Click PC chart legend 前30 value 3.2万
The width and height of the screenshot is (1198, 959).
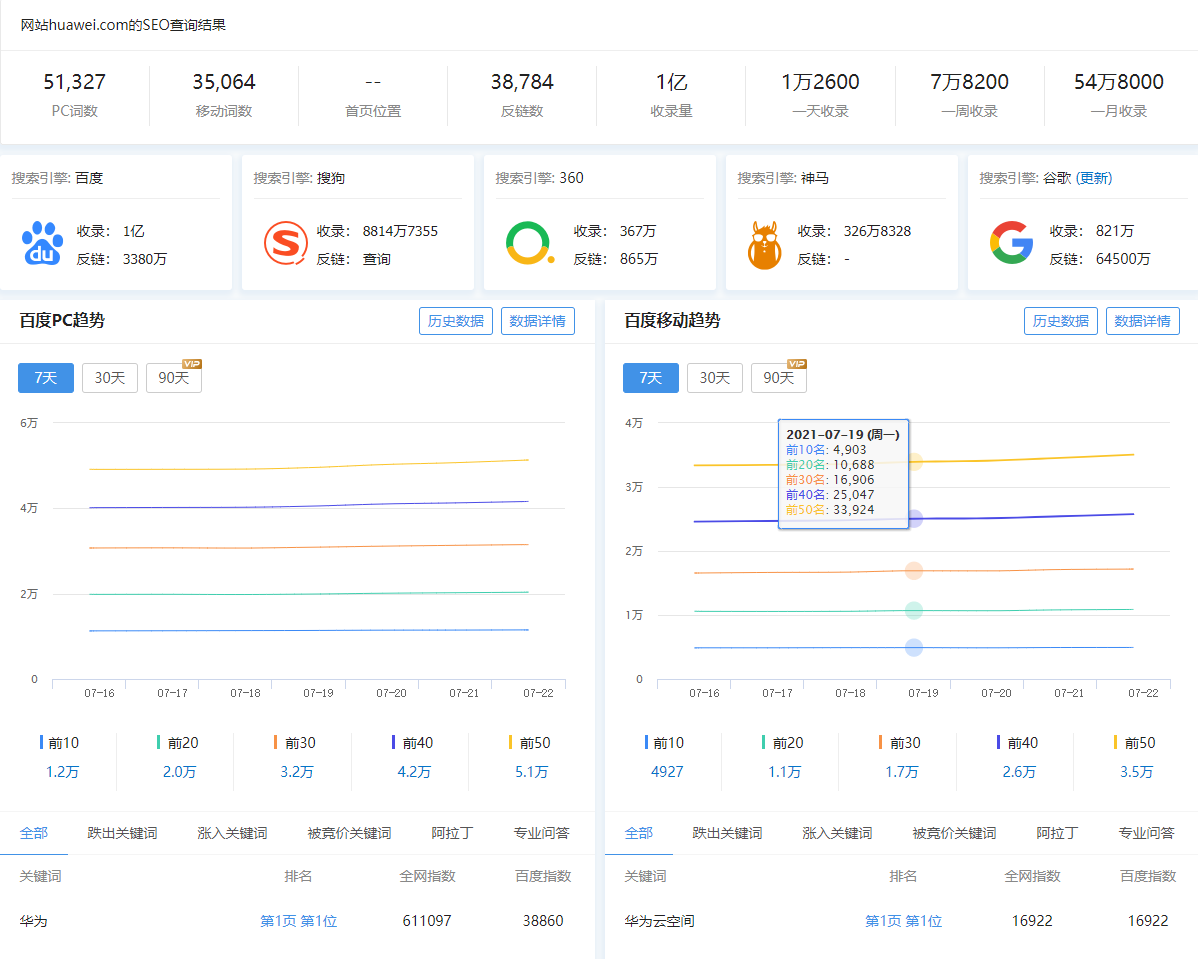tap(297, 772)
